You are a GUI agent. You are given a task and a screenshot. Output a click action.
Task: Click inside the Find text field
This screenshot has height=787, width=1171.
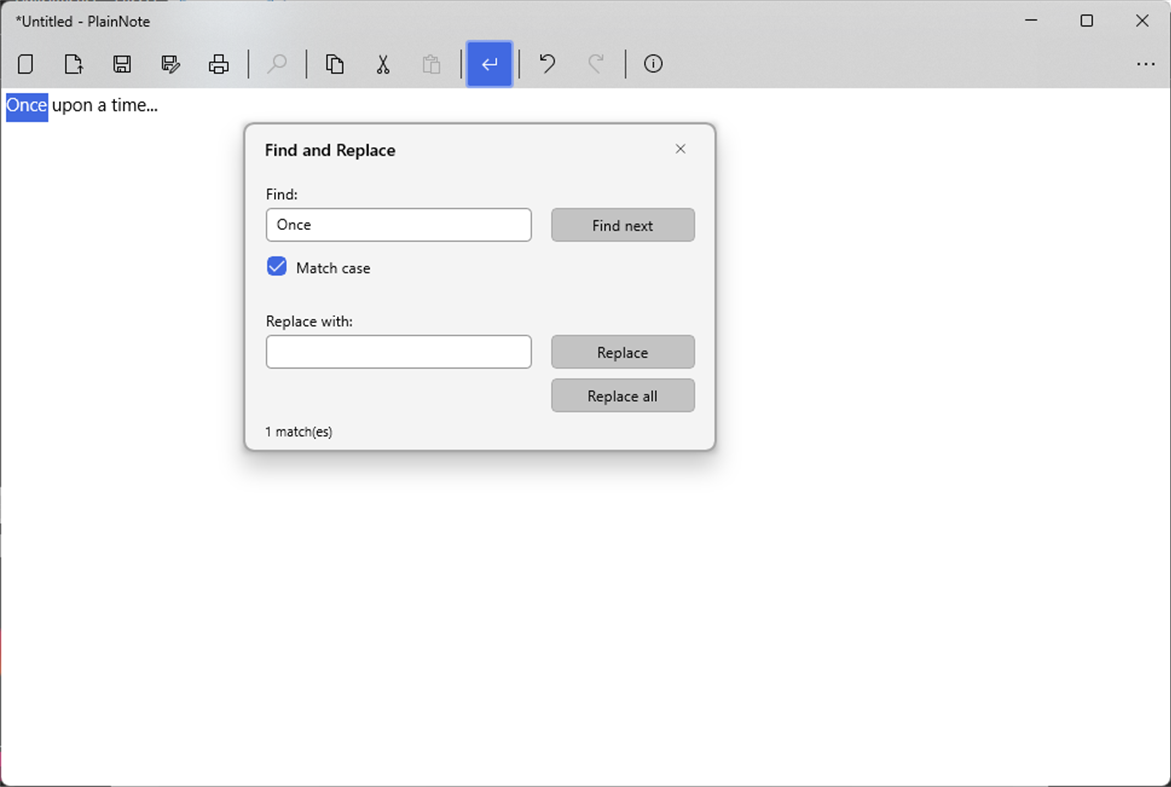point(398,224)
